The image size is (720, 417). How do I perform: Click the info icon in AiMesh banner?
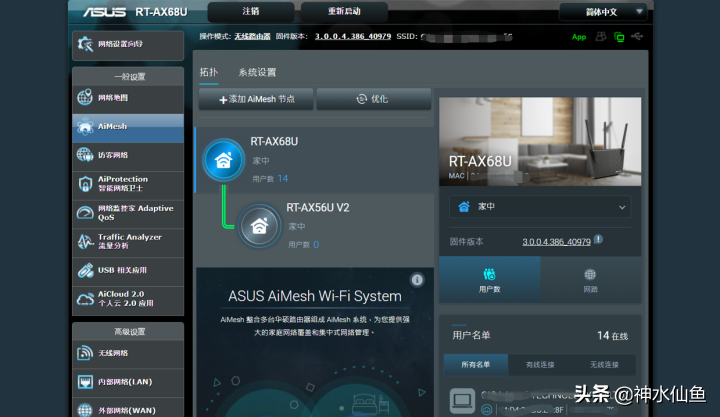[x=417, y=280]
